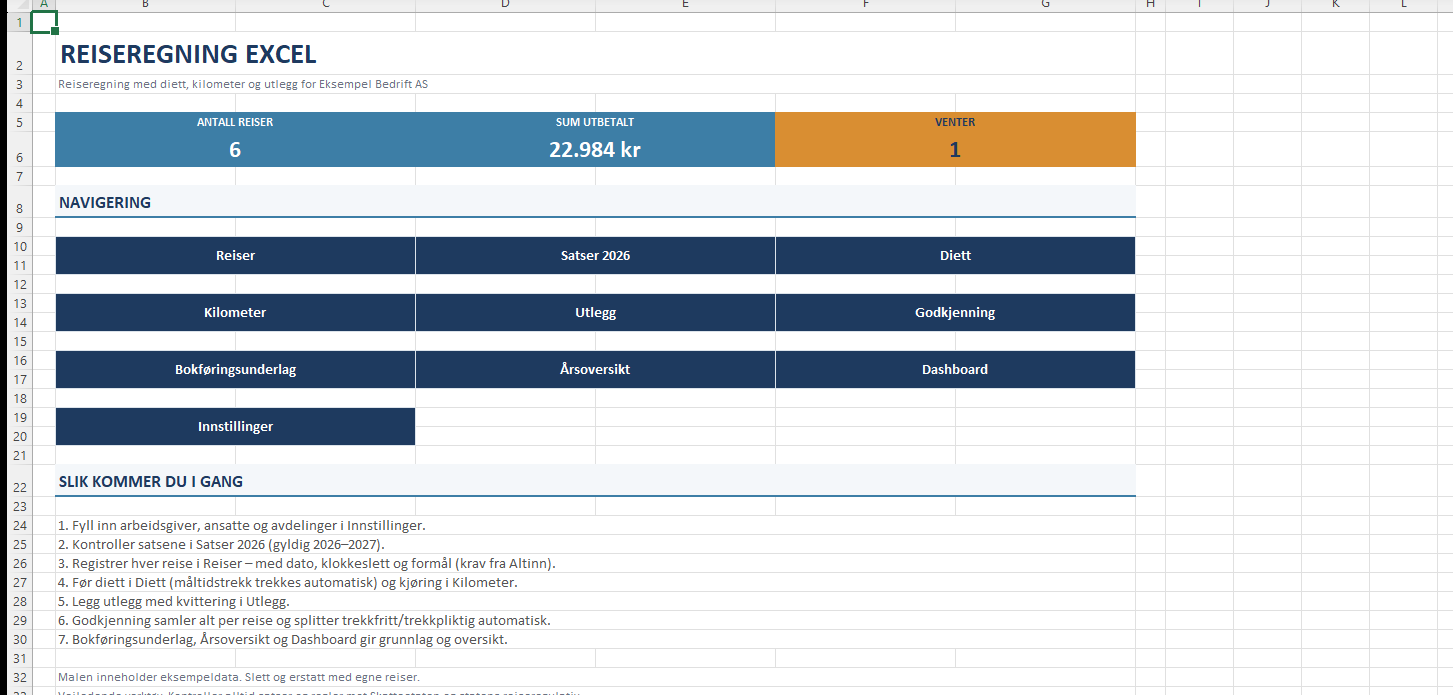The height and width of the screenshot is (695, 1453).
Task: Click the SLIK KOMMER DU I GANG heading
Action: click(151, 481)
